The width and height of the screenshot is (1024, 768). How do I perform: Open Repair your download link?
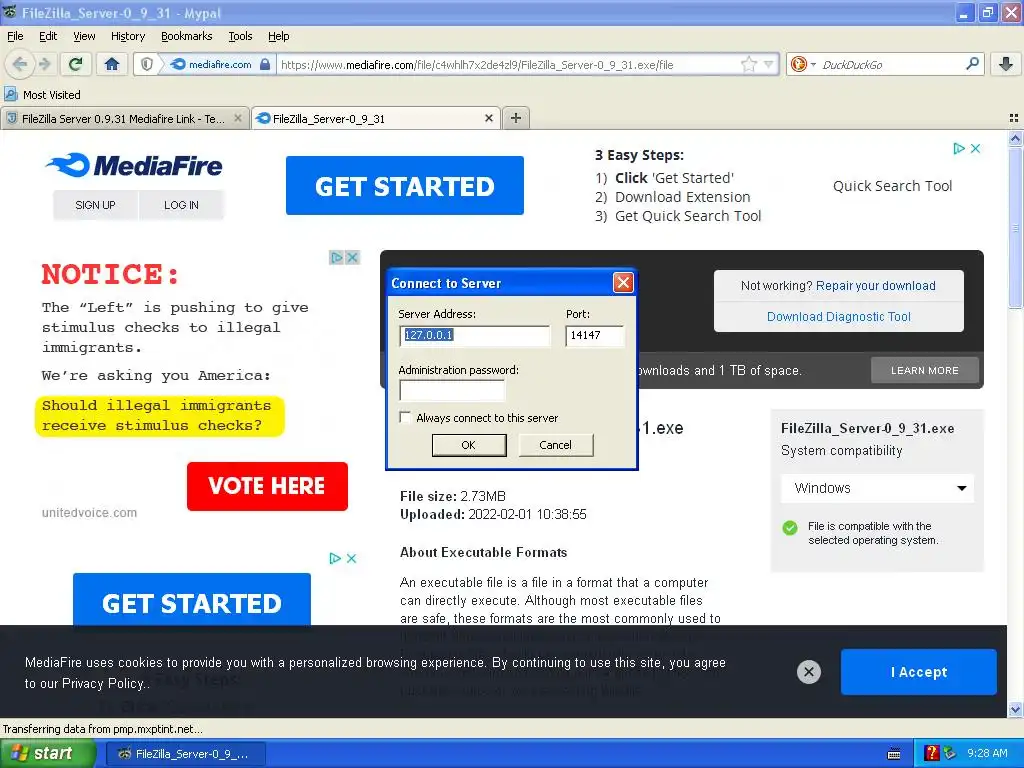point(875,285)
